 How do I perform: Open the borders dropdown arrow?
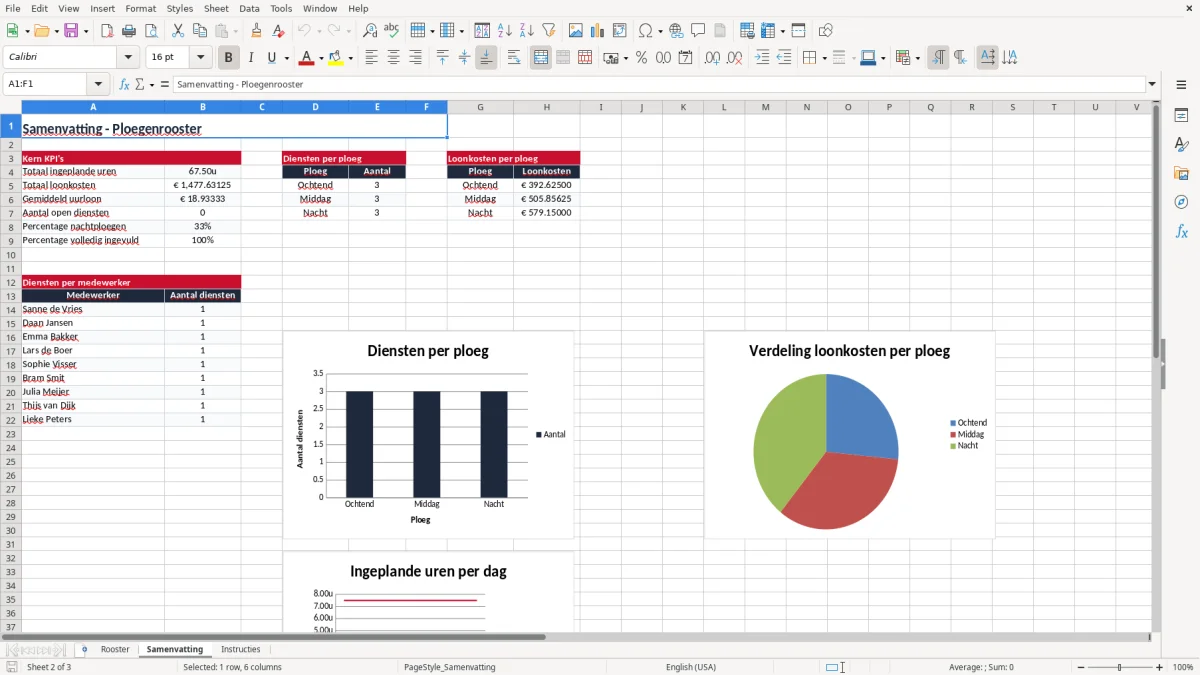coord(824,58)
